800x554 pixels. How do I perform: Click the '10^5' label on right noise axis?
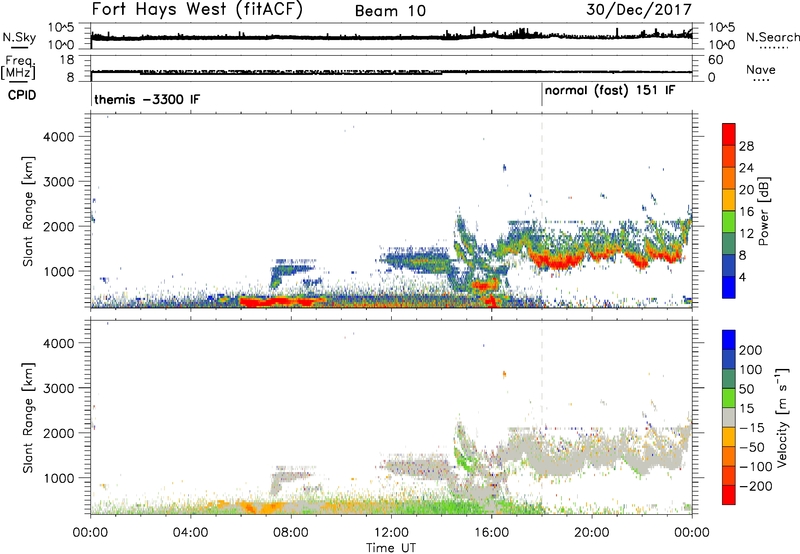722,28
